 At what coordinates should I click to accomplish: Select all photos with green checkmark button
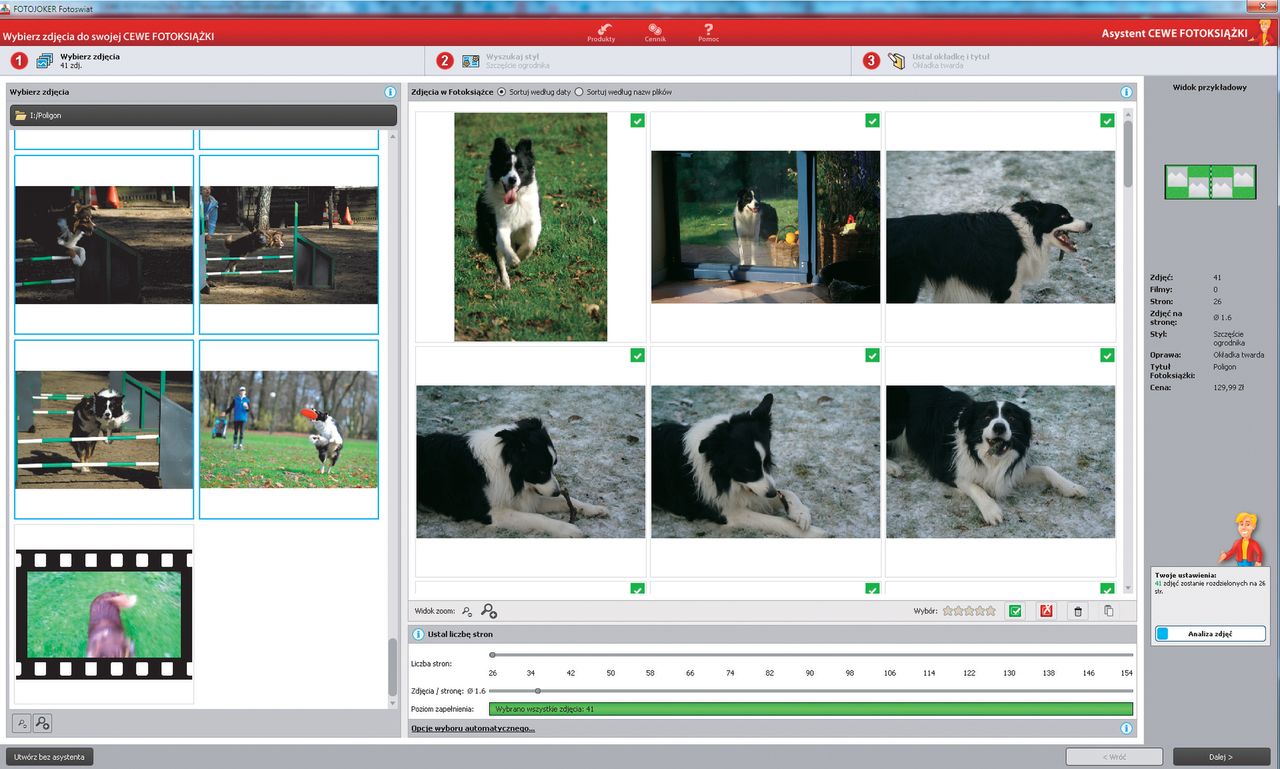pyautogui.click(x=1015, y=611)
